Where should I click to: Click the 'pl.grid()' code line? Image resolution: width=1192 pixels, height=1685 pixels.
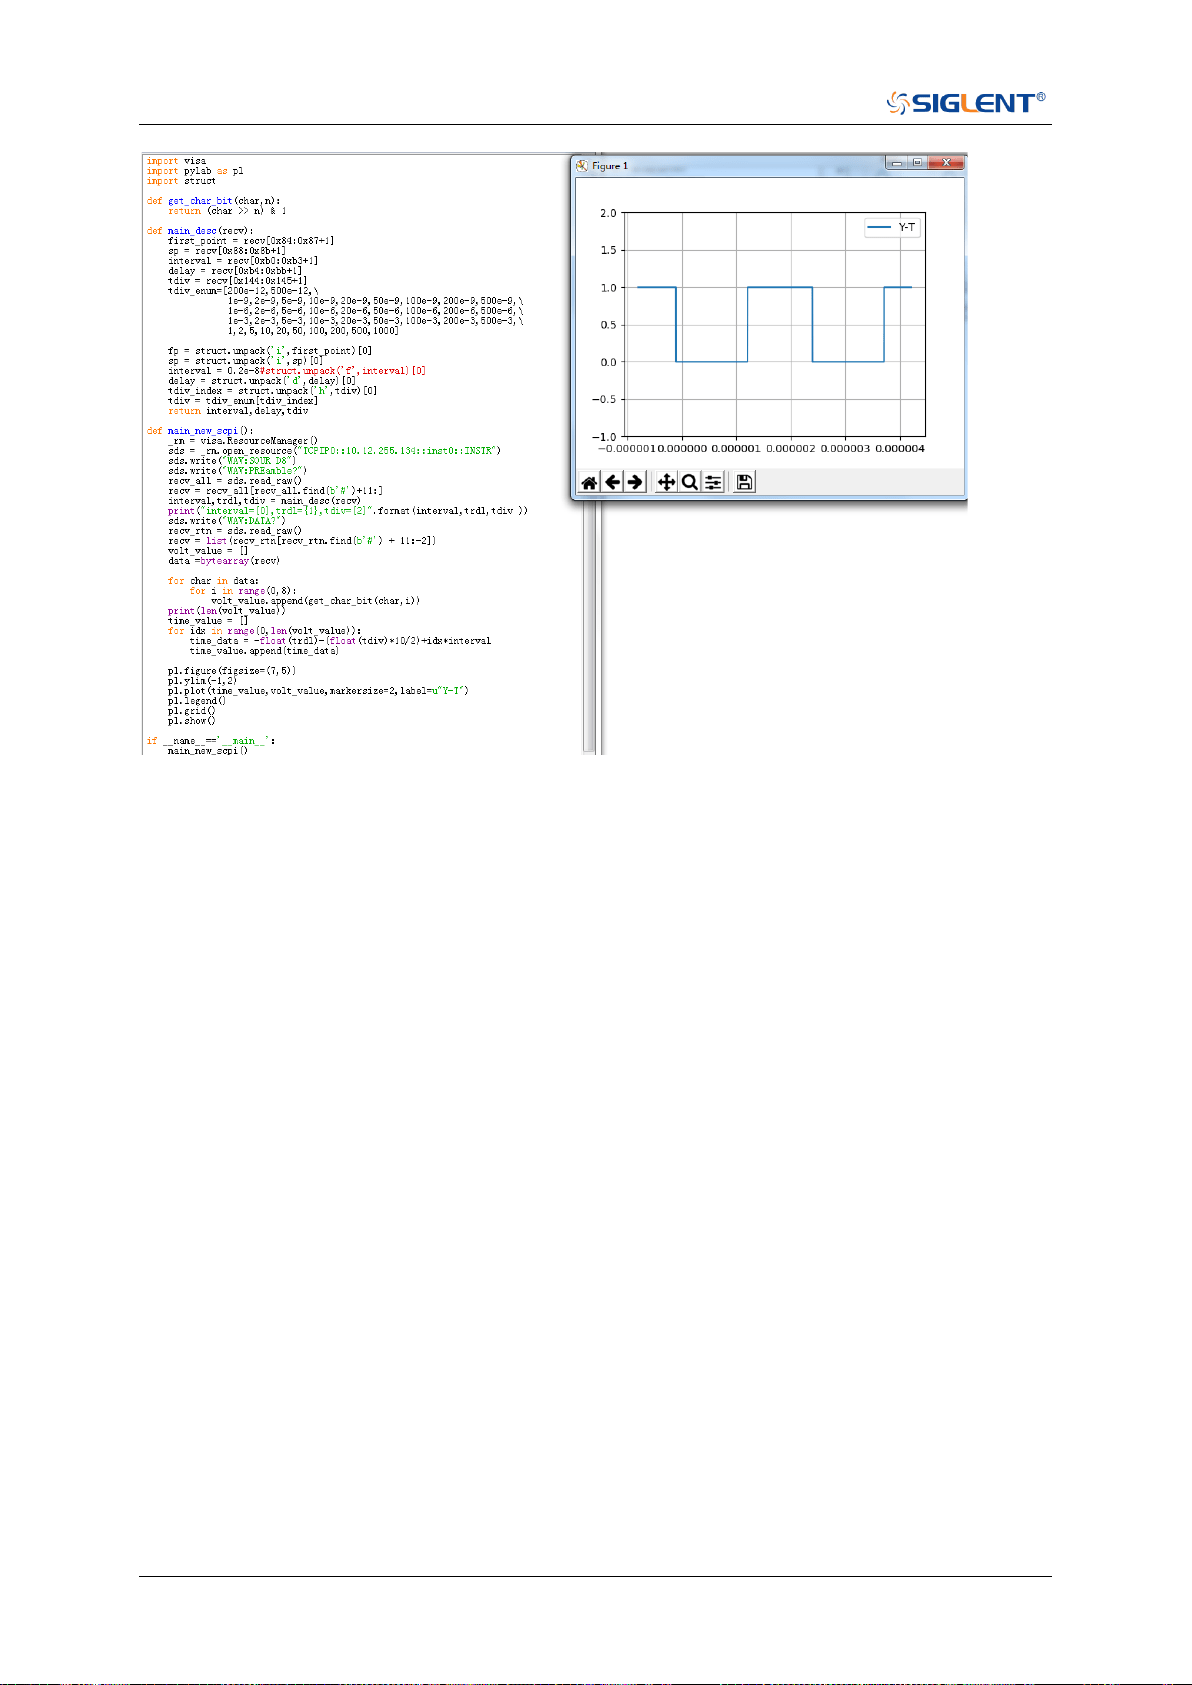pyautogui.click(x=191, y=711)
